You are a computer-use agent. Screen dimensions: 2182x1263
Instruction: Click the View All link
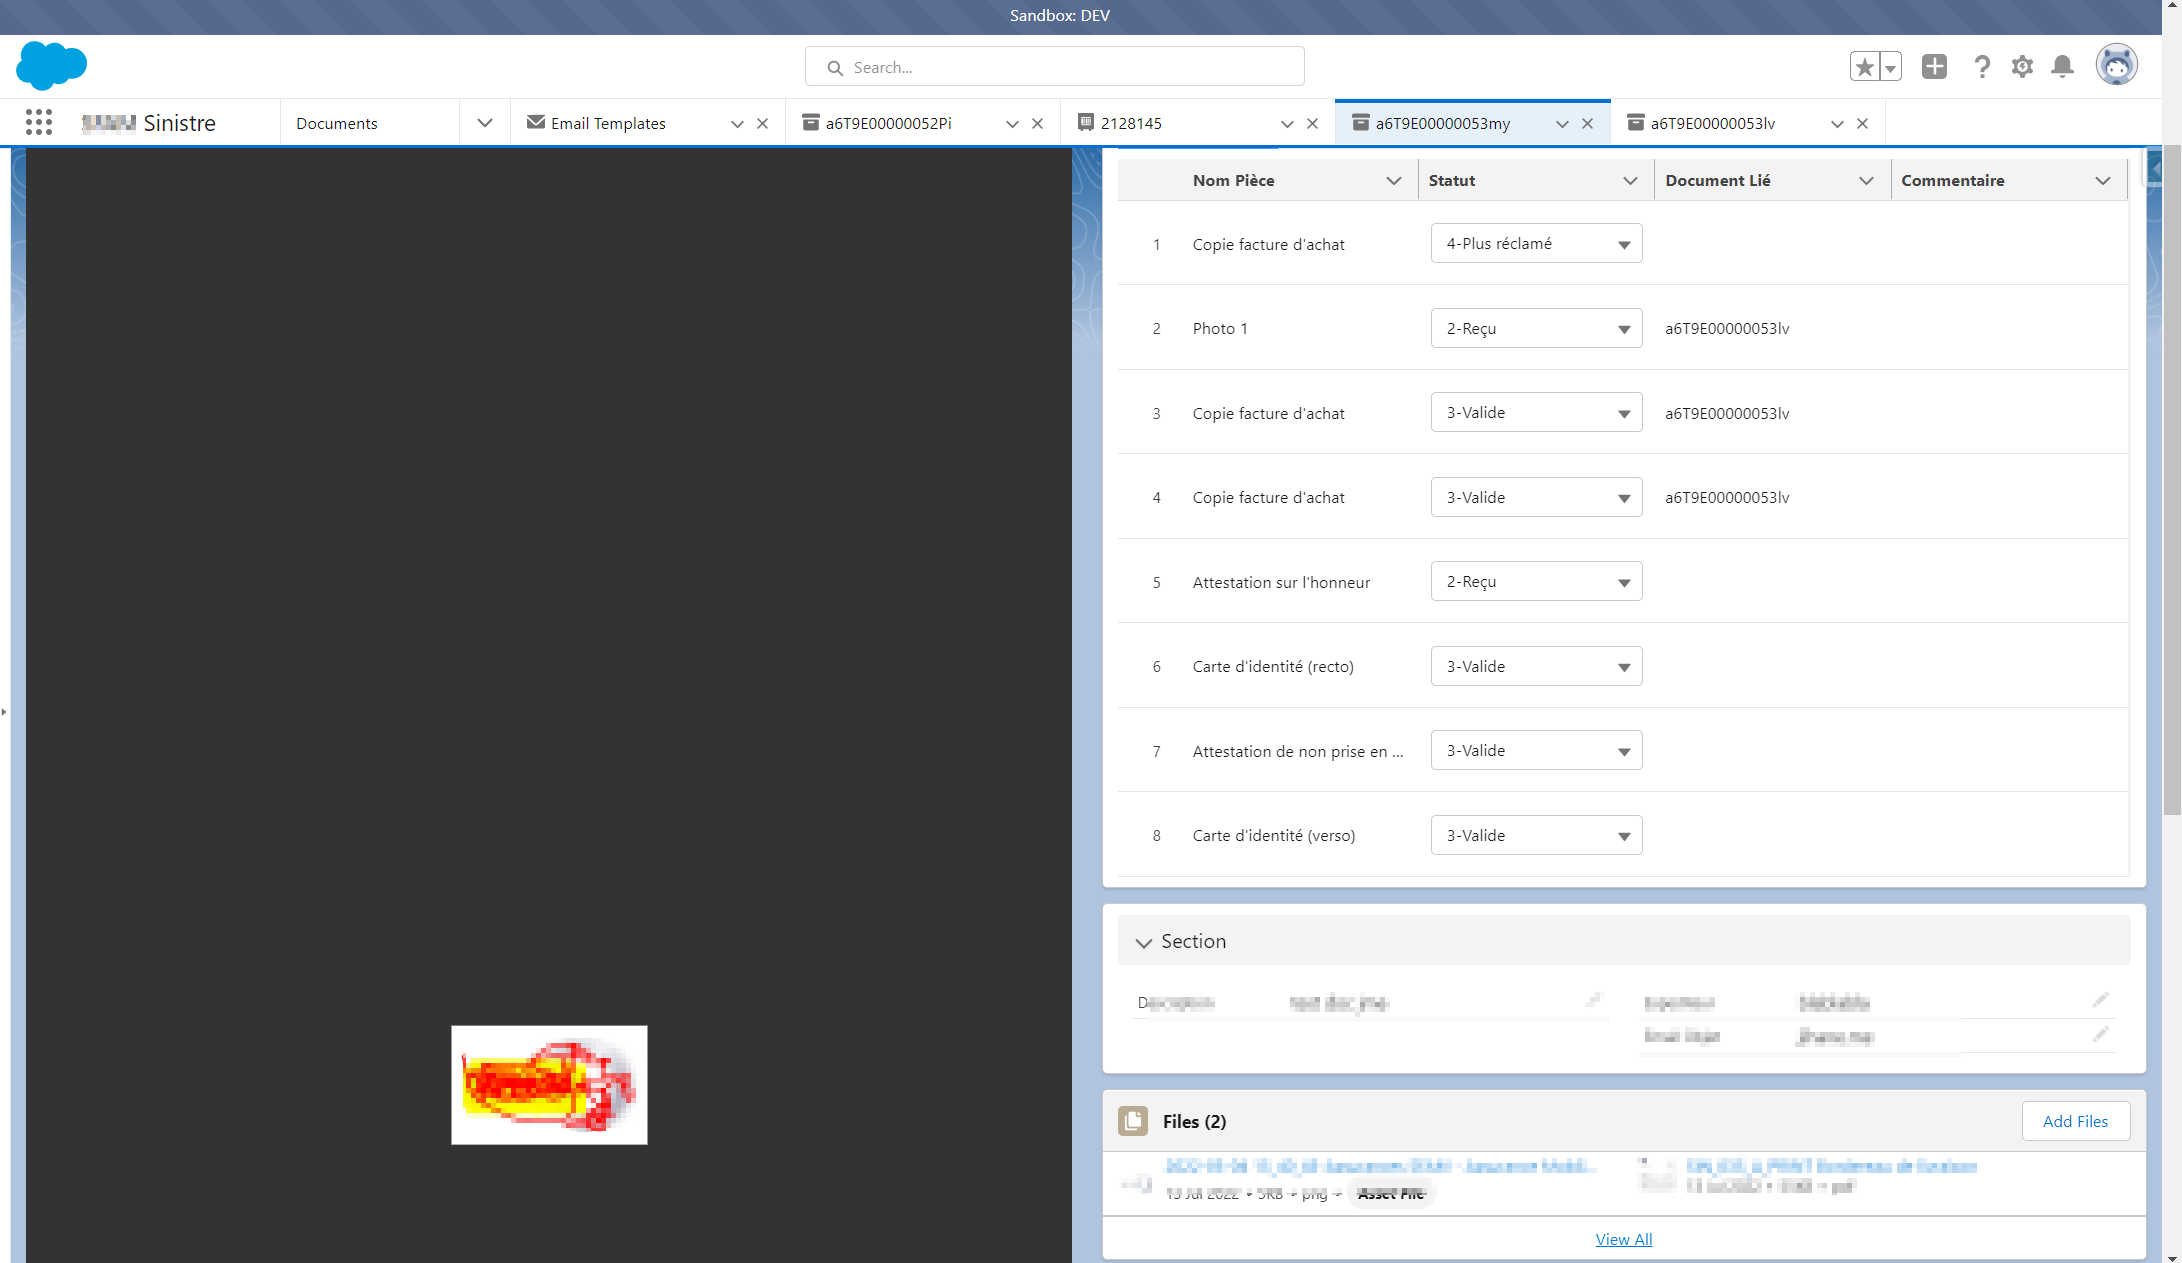click(1623, 1239)
